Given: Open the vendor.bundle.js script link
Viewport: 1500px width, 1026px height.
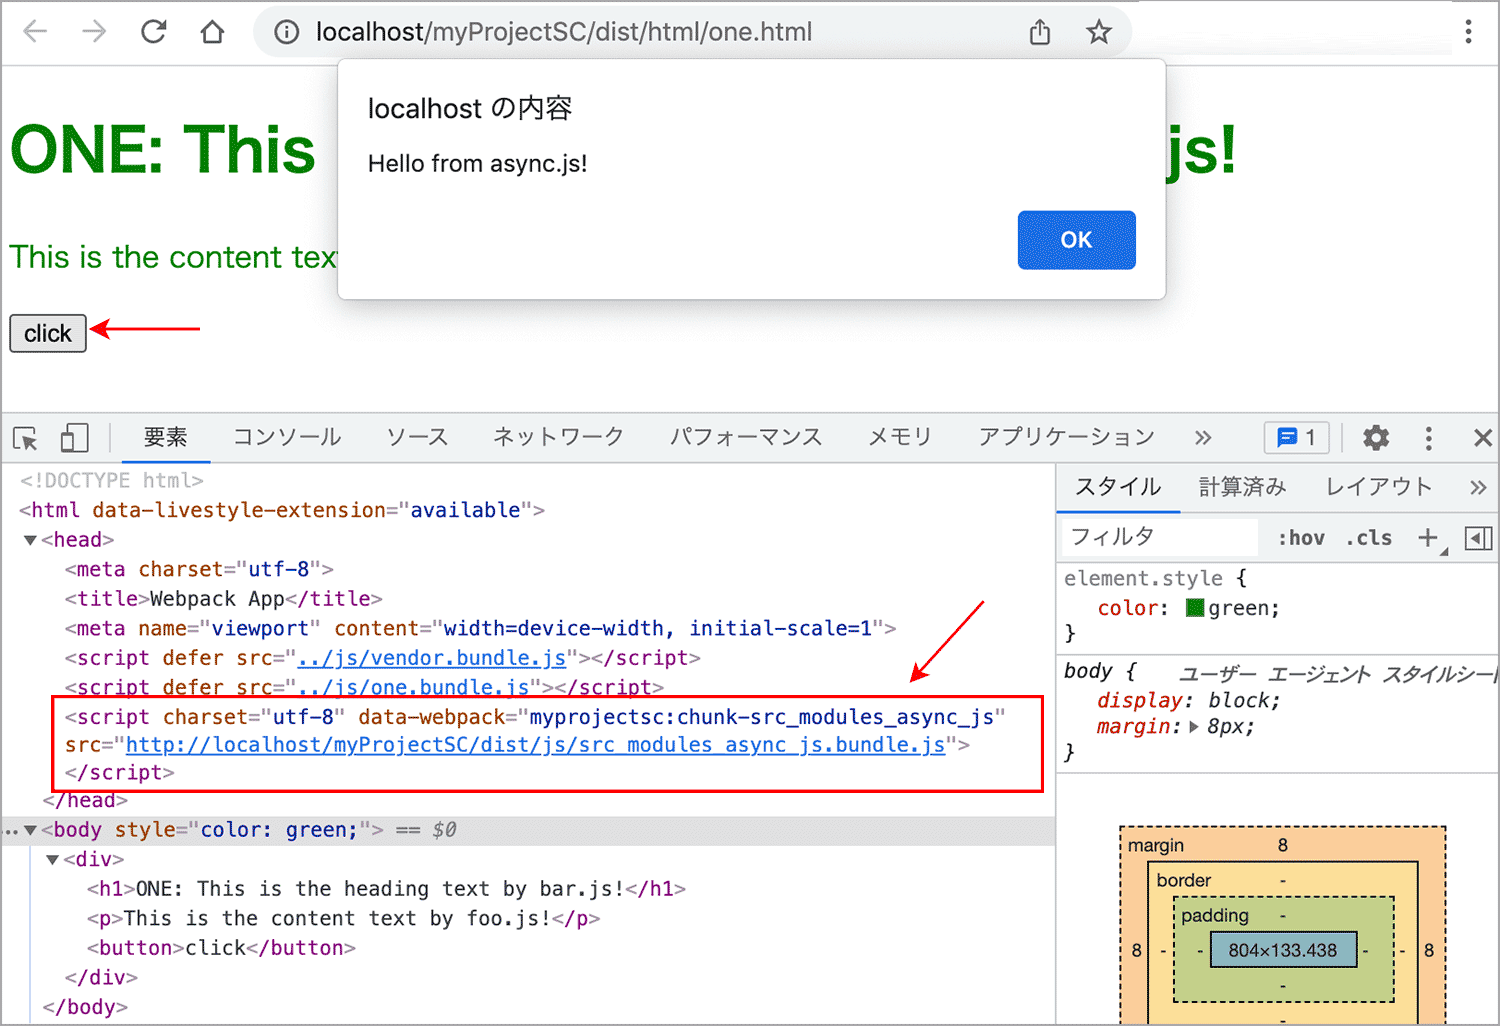Looking at the screenshot, I should pos(432,658).
